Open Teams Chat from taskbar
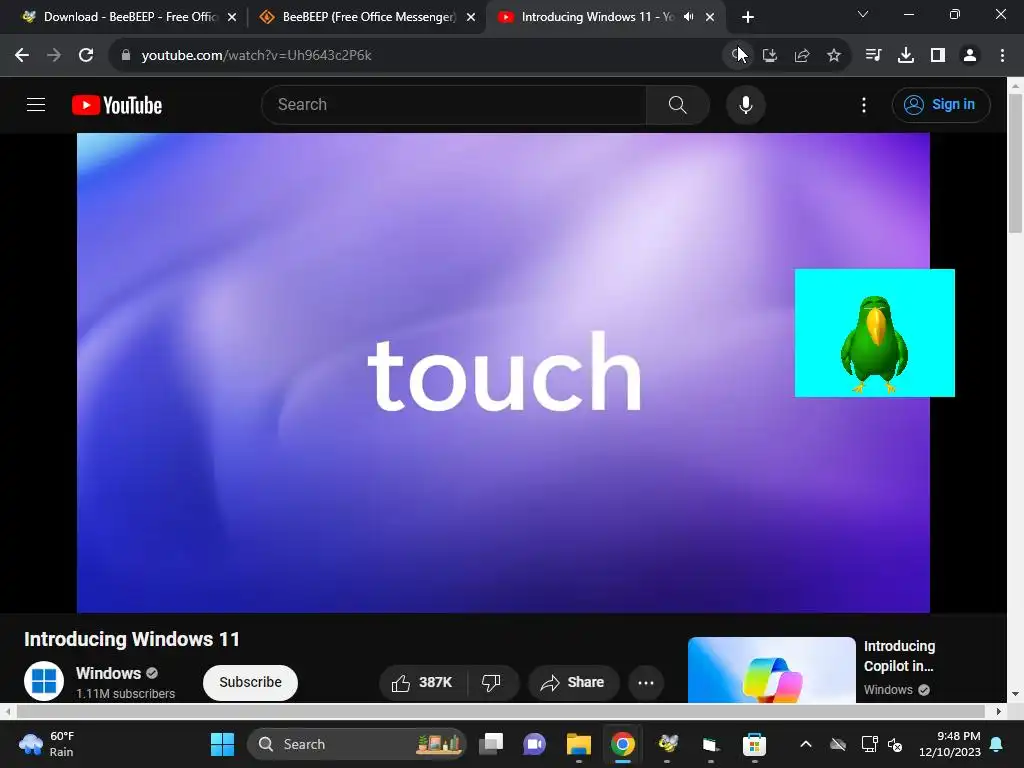Viewport: 1024px width, 768px height. click(x=534, y=744)
